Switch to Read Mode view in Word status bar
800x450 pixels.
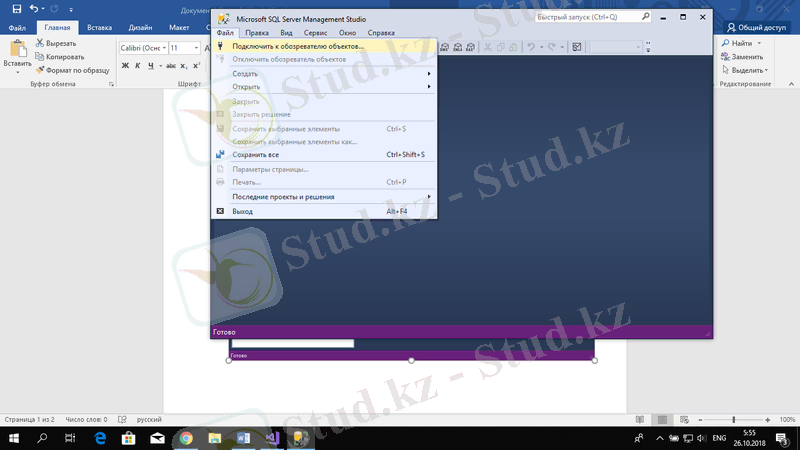pyautogui.click(x=640, y=419)
